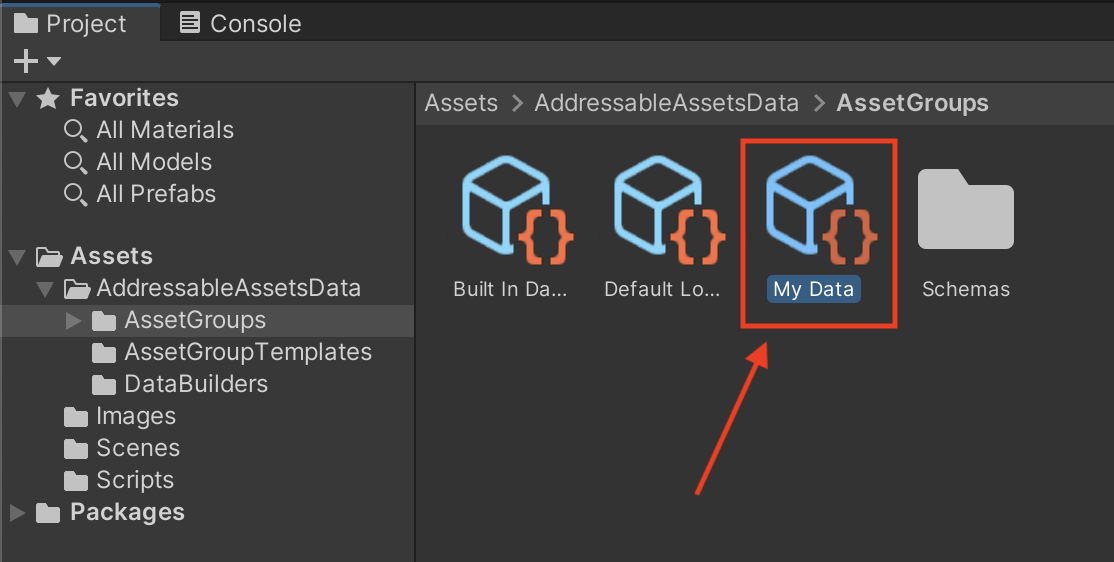Select the Packages root in tree
Image resolution: width=1114 pixels, height=562 pixels.
(x=127, y=512)
